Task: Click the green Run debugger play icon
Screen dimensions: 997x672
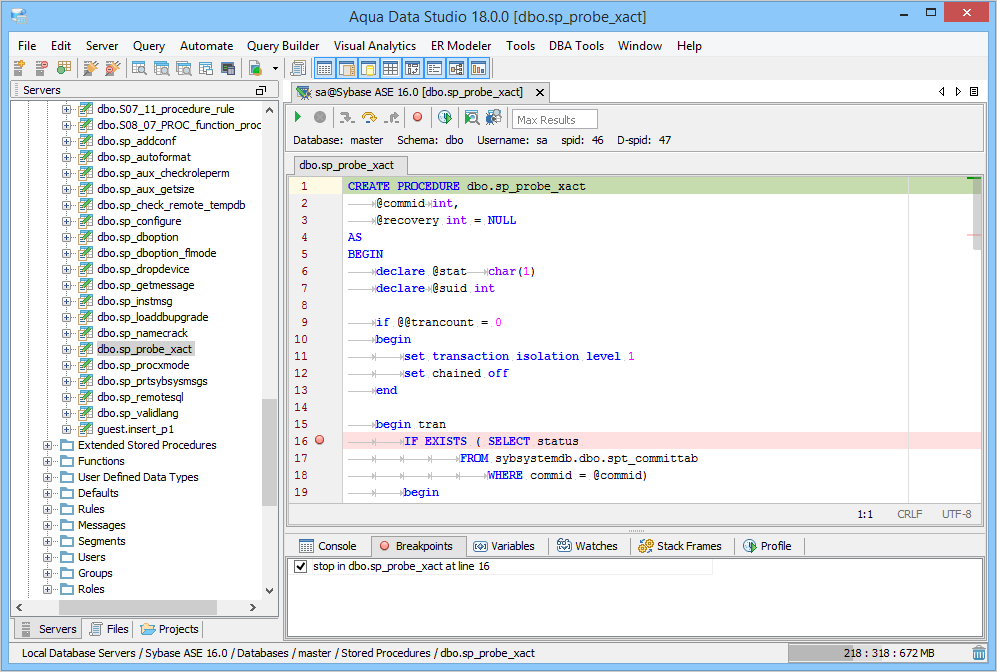Action: tap(298, 118)
